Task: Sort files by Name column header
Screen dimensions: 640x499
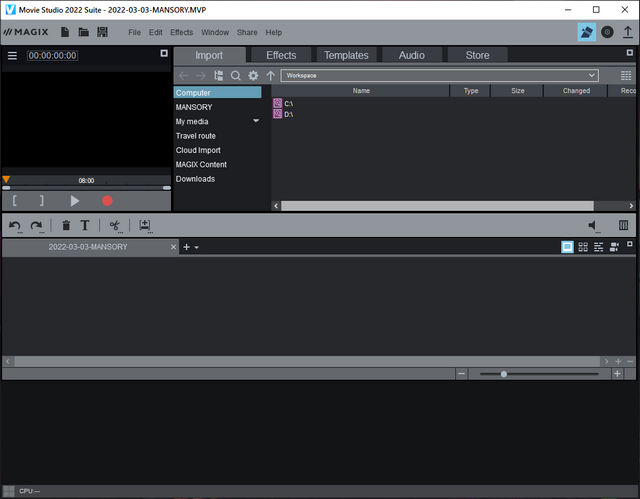Action: pyautogui.click(x=361, y=91)
